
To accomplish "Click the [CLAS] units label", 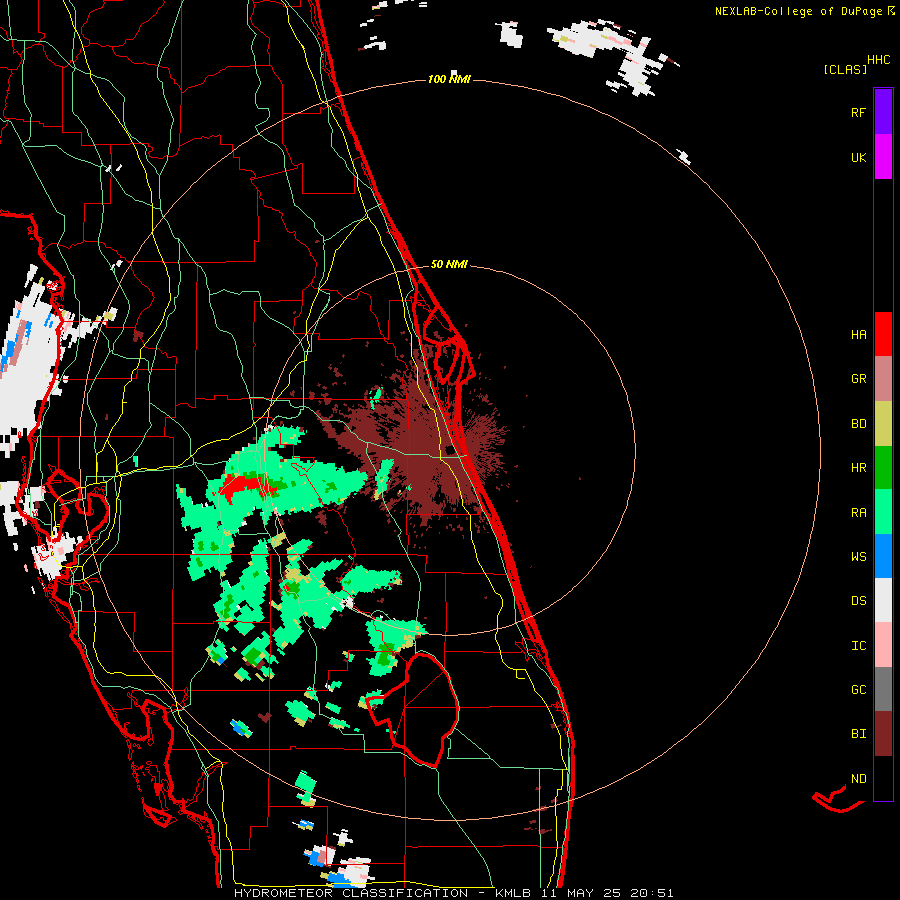I will [x=845, y=69].
